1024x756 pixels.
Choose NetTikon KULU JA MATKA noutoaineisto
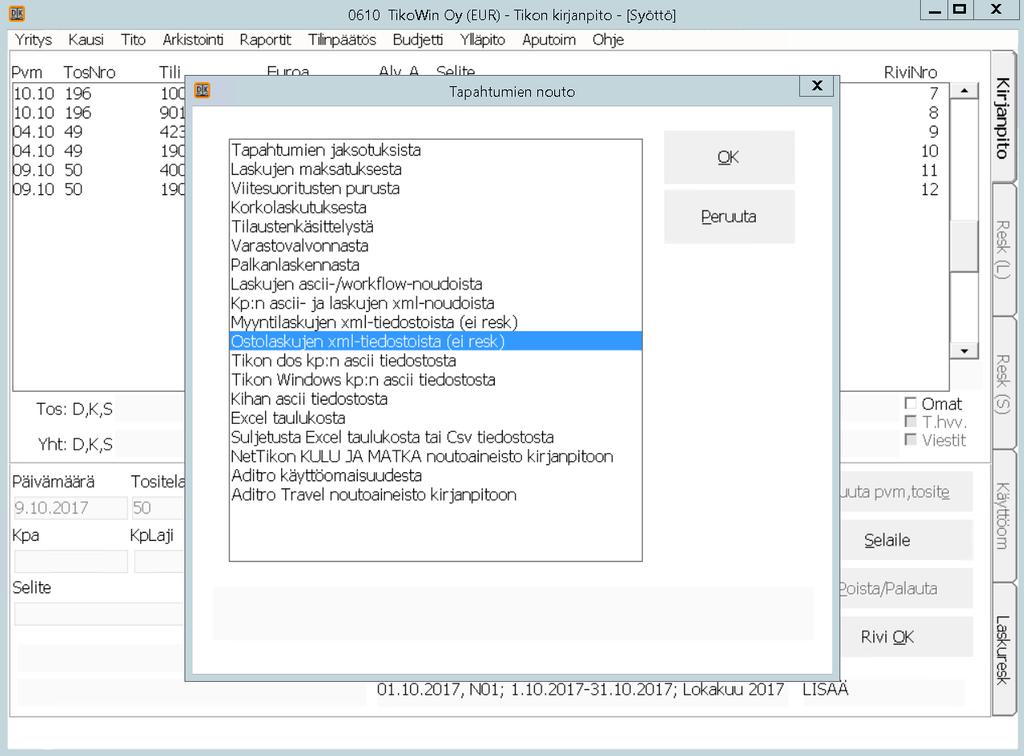pyautogui.click(x=436, y=456)
